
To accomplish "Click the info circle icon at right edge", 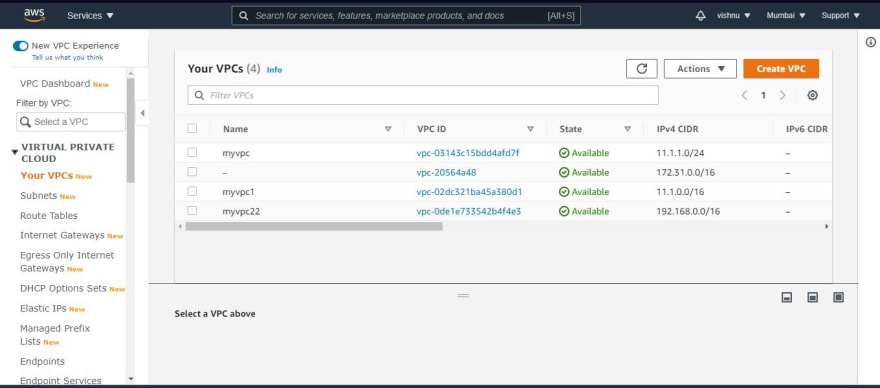I will (870, 42).
